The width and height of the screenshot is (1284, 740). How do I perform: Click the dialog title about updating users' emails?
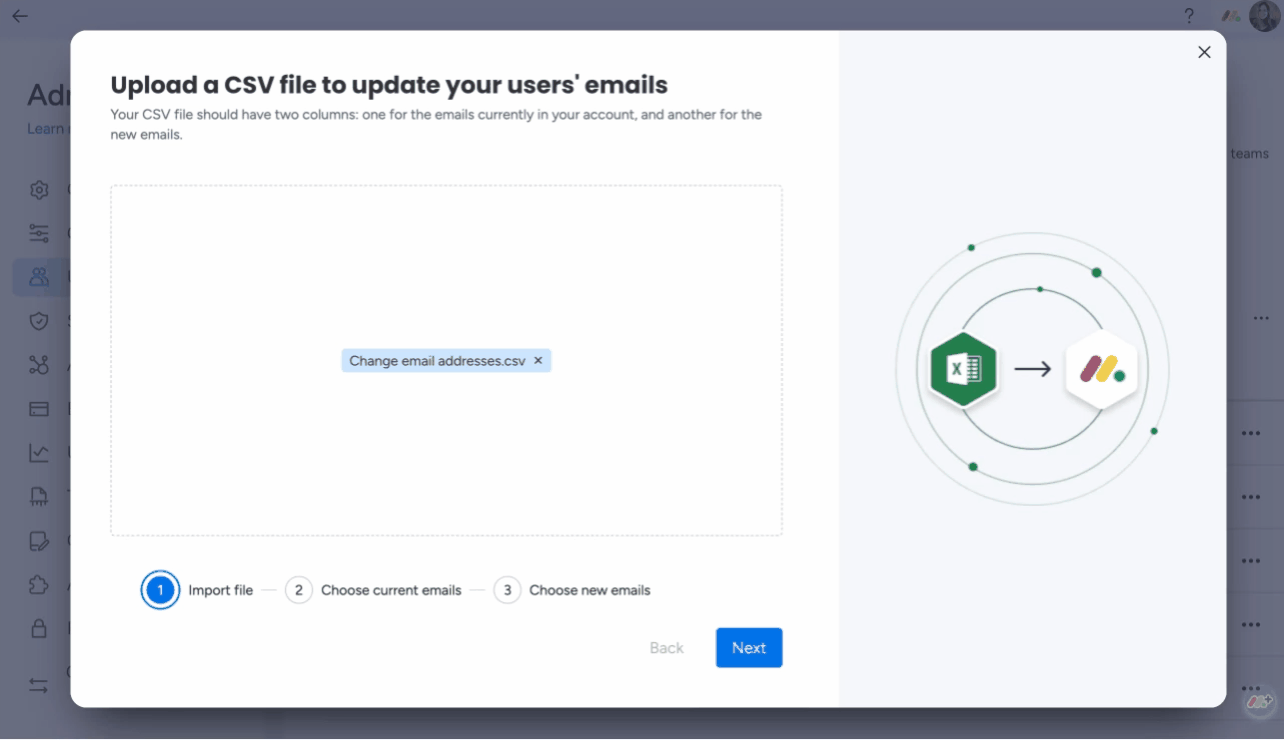click(389, 85)
